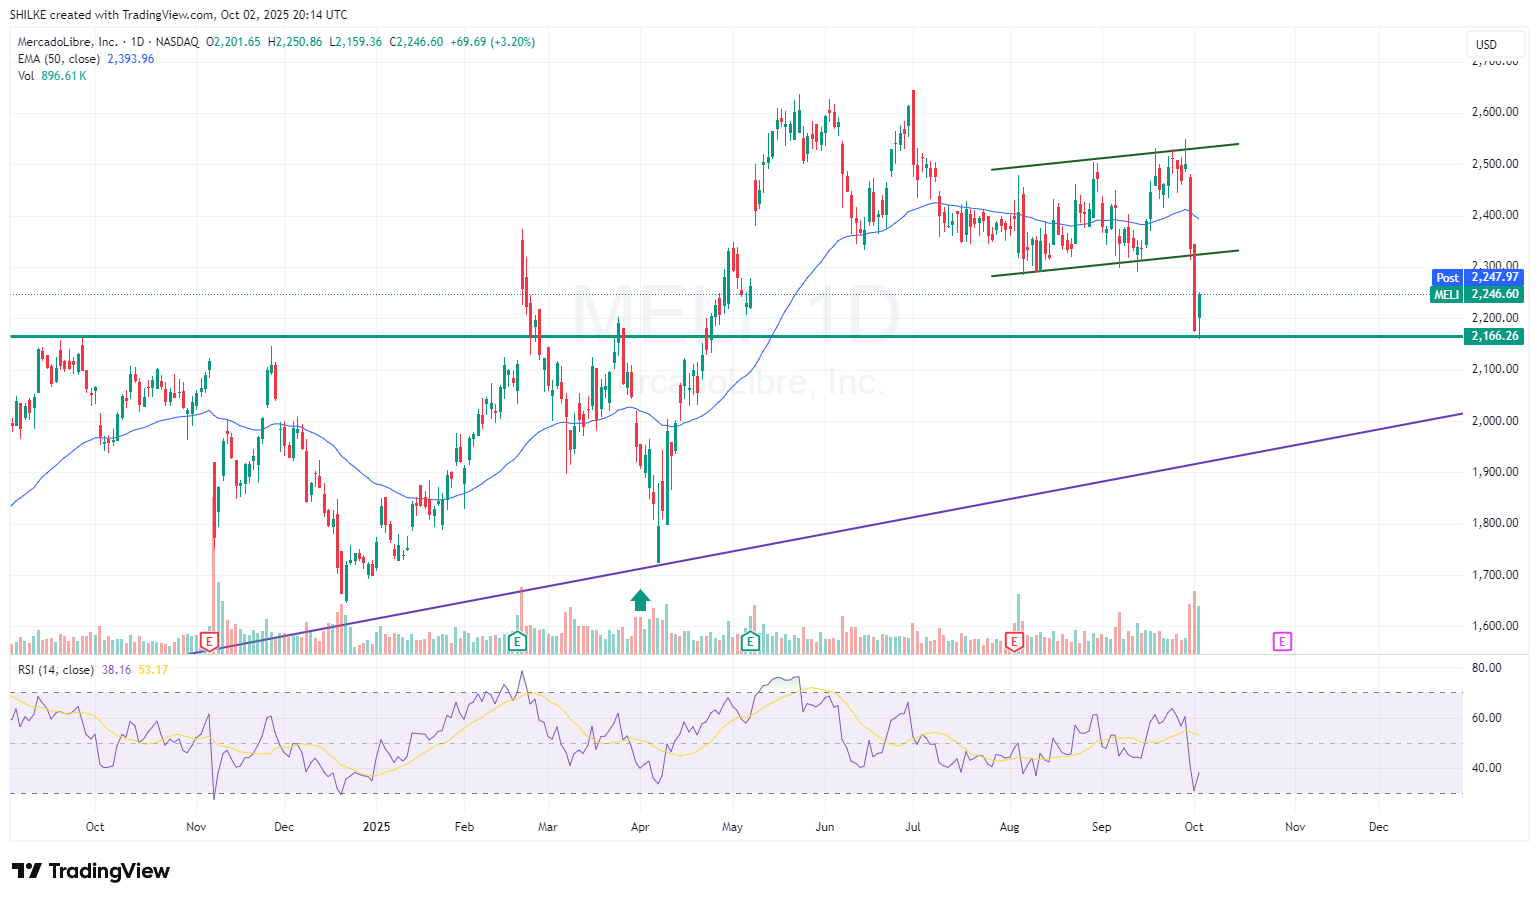Viewport: 1539px width, 901px height.
Task: Click the 1,800.00 price axis label
Action: (x=1495, y=523)
